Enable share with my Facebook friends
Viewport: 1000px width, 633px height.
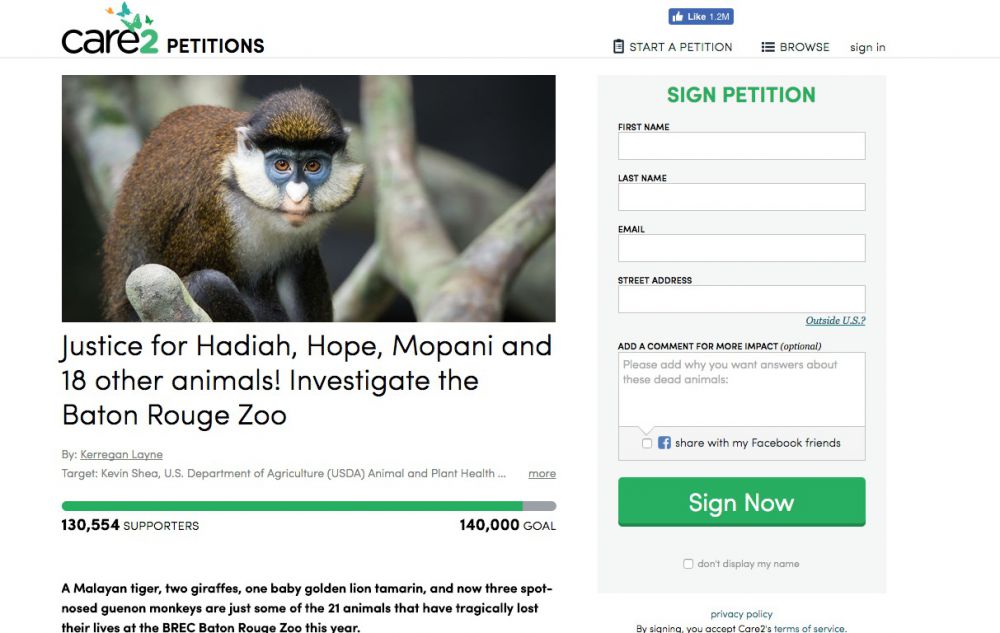tap(646, 442)
